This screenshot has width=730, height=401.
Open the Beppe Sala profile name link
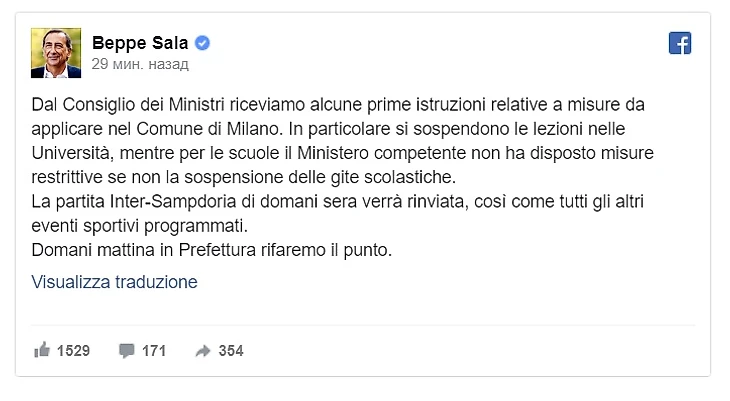[x=140, y=43]
